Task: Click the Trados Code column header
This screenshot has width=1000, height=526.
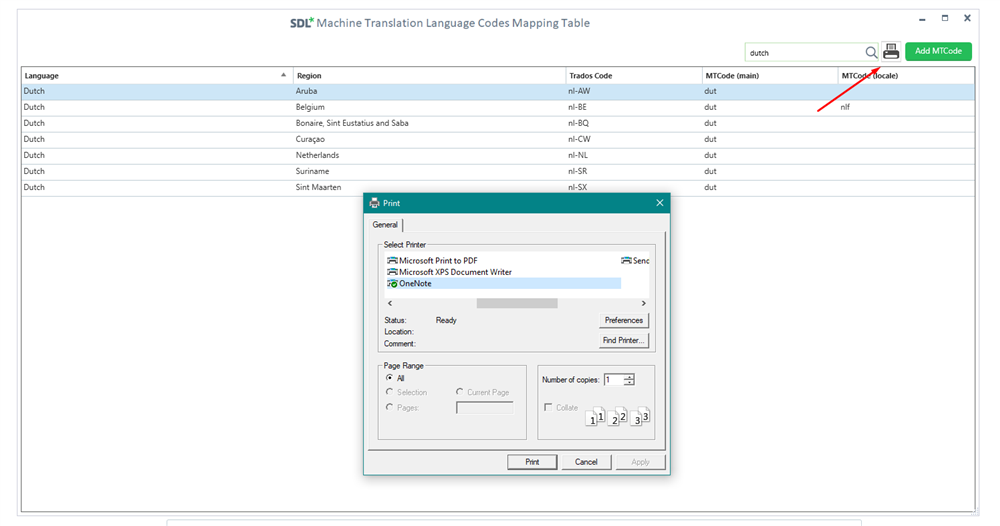Action: (x=633, y=75)
